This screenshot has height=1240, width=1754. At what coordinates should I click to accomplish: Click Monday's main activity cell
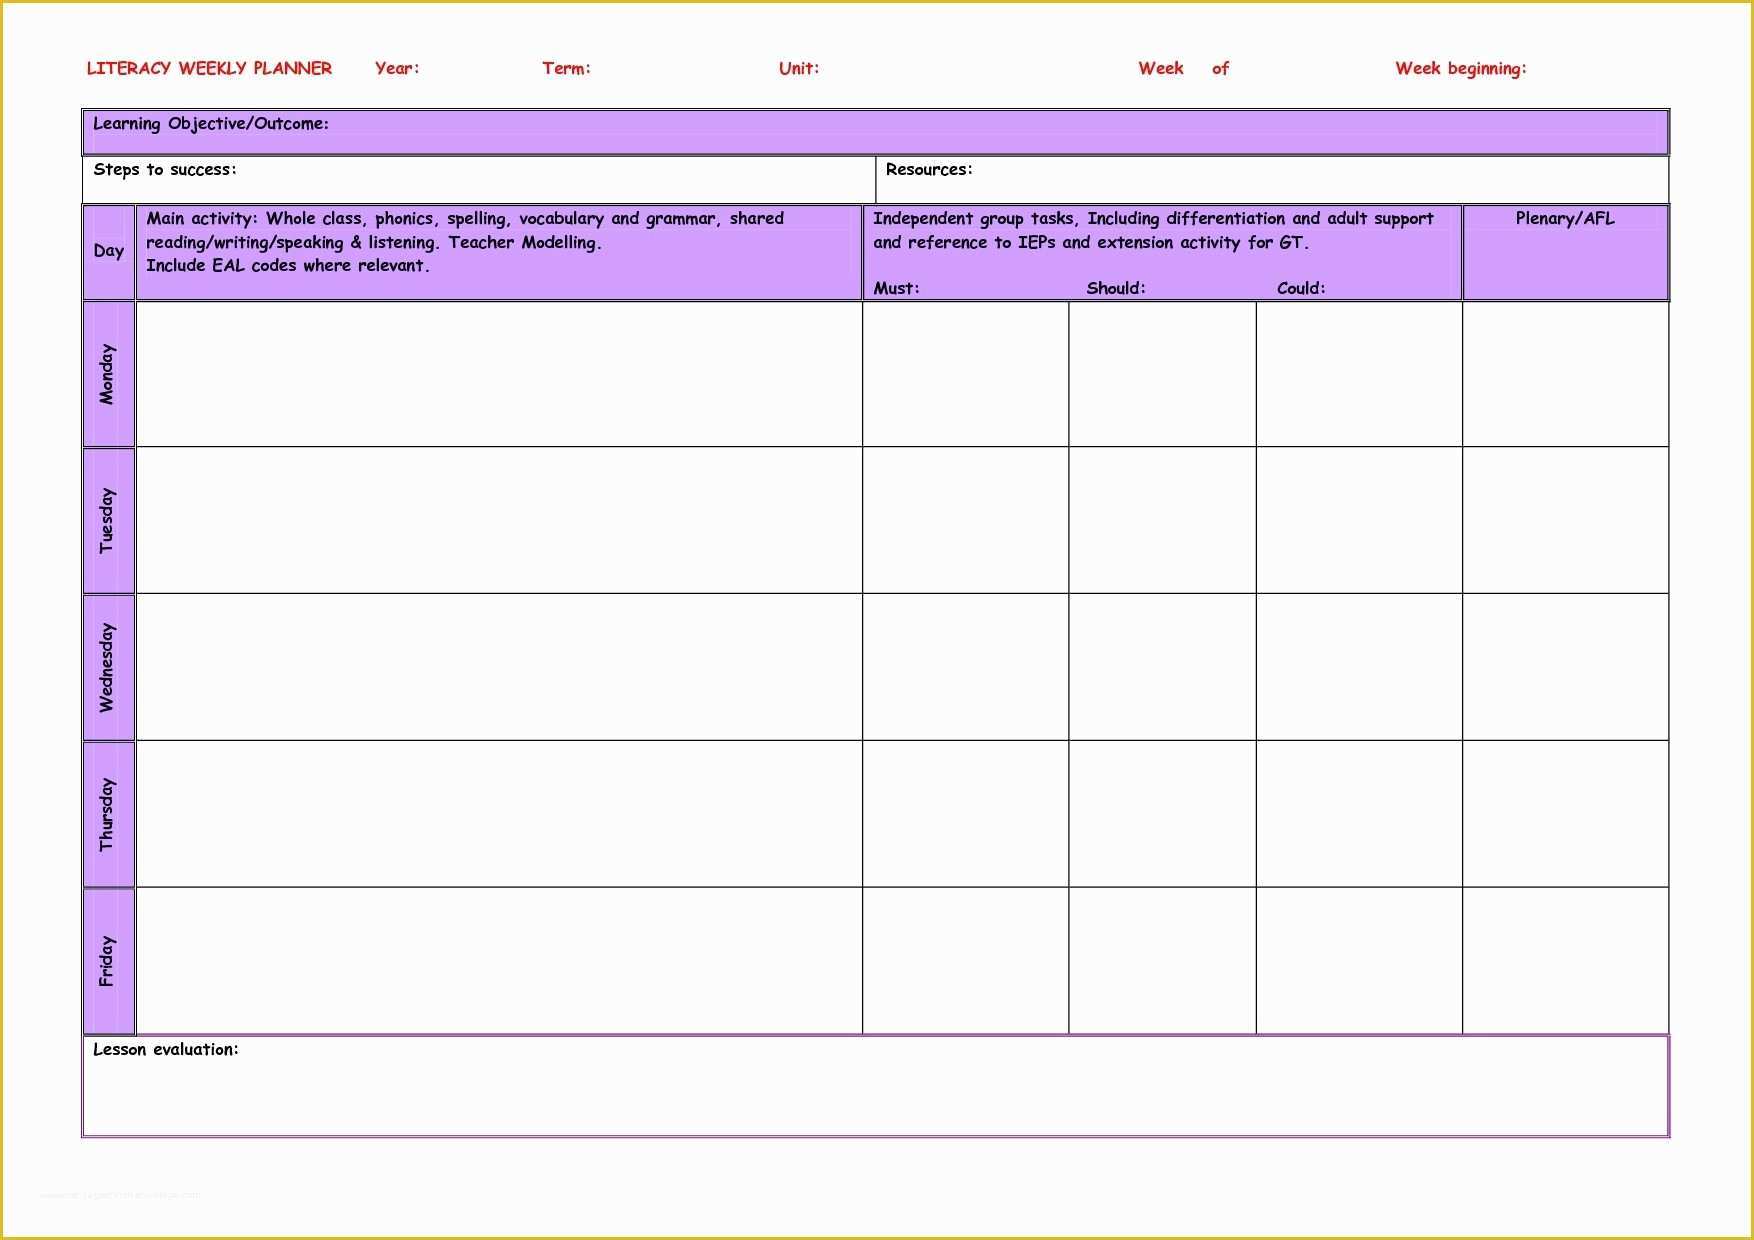499,374
